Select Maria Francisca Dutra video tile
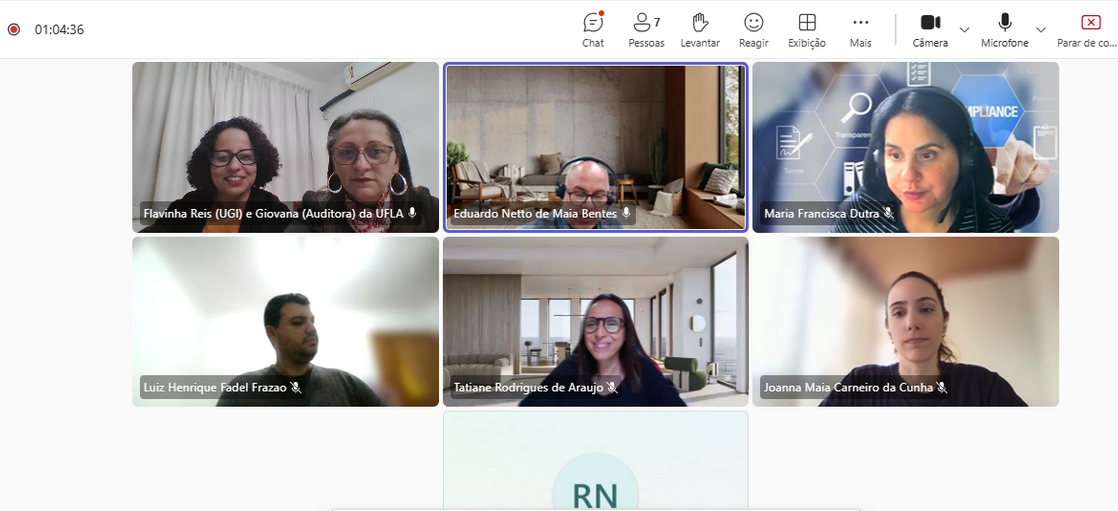Image resolution: width=1118 pixels, height=511 pixels. [x=905, y=147]
